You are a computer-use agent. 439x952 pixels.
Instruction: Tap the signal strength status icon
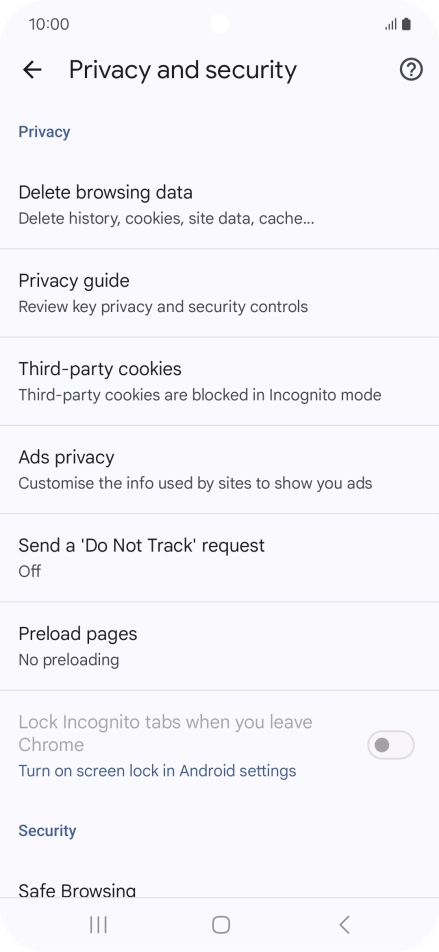(390, 24)
